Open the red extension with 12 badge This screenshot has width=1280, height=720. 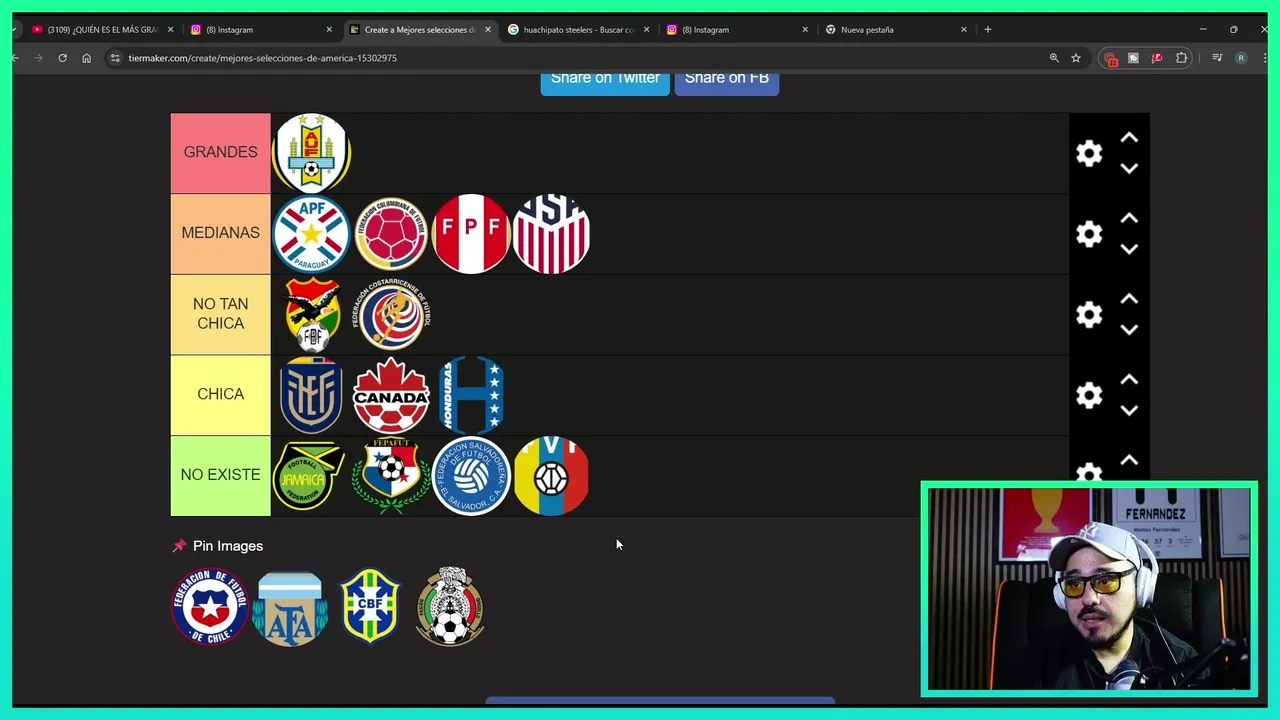click(1110, 58)
